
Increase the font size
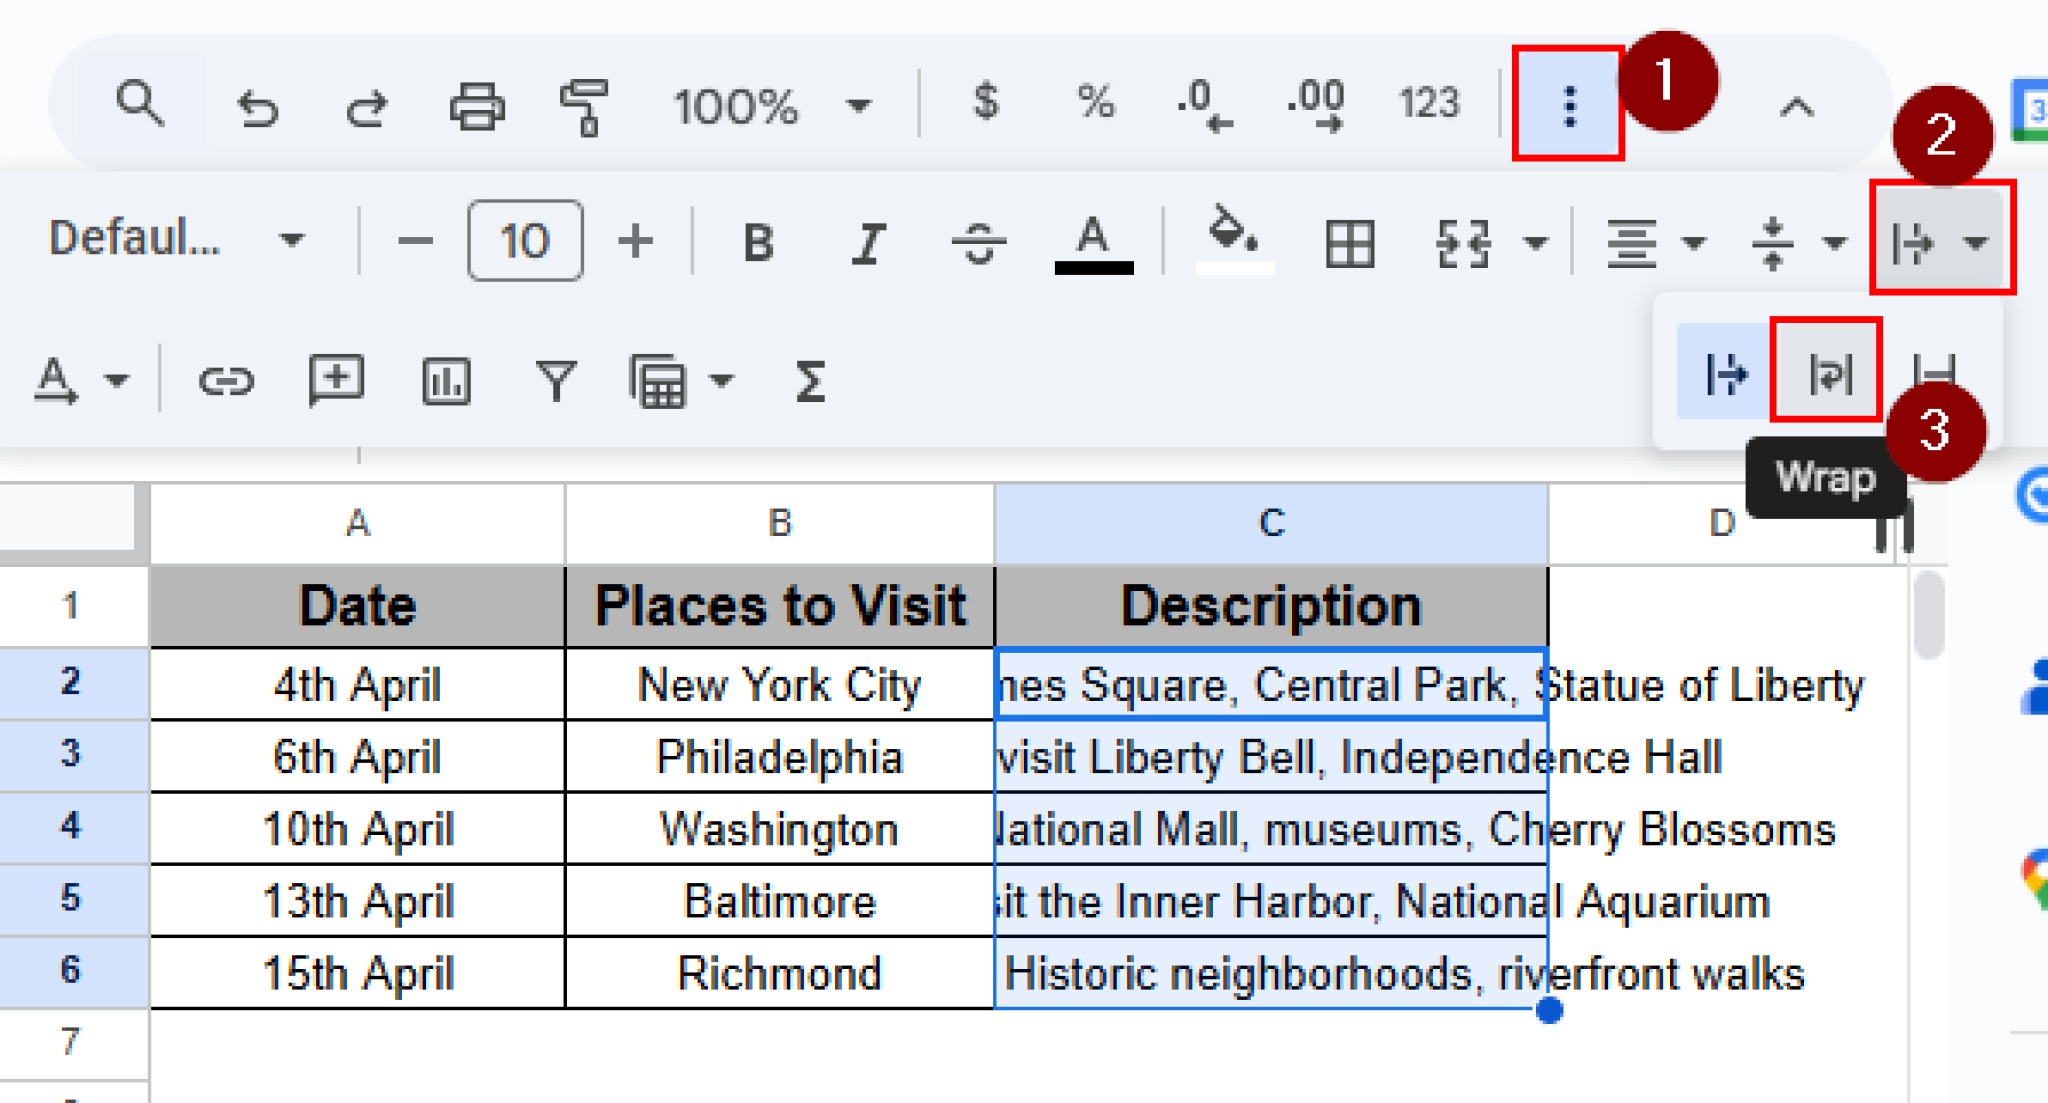pyautogui.click(x=633, y=240)
